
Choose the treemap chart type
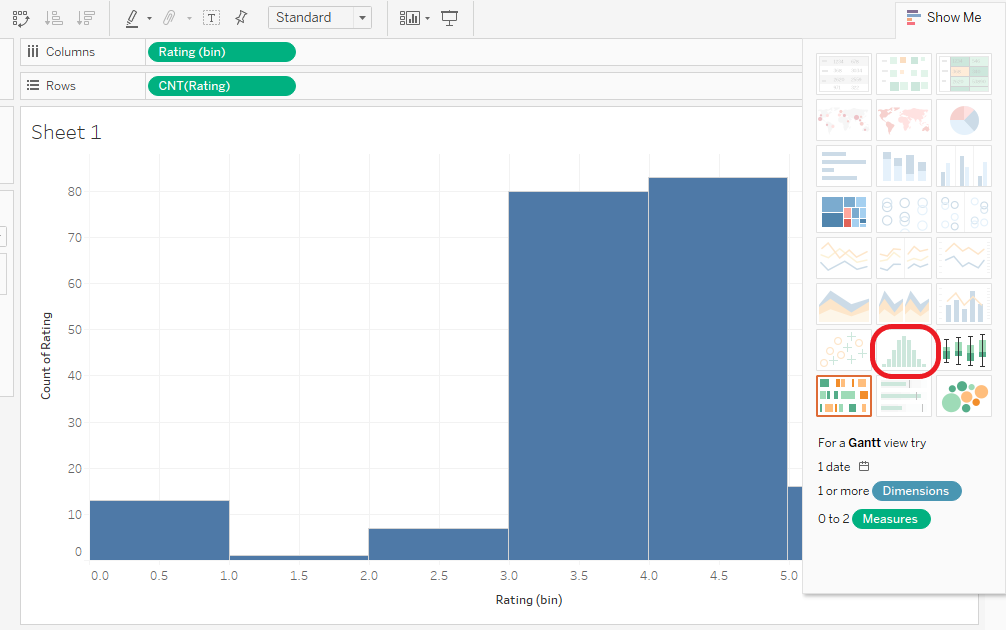tap(843, 211)
